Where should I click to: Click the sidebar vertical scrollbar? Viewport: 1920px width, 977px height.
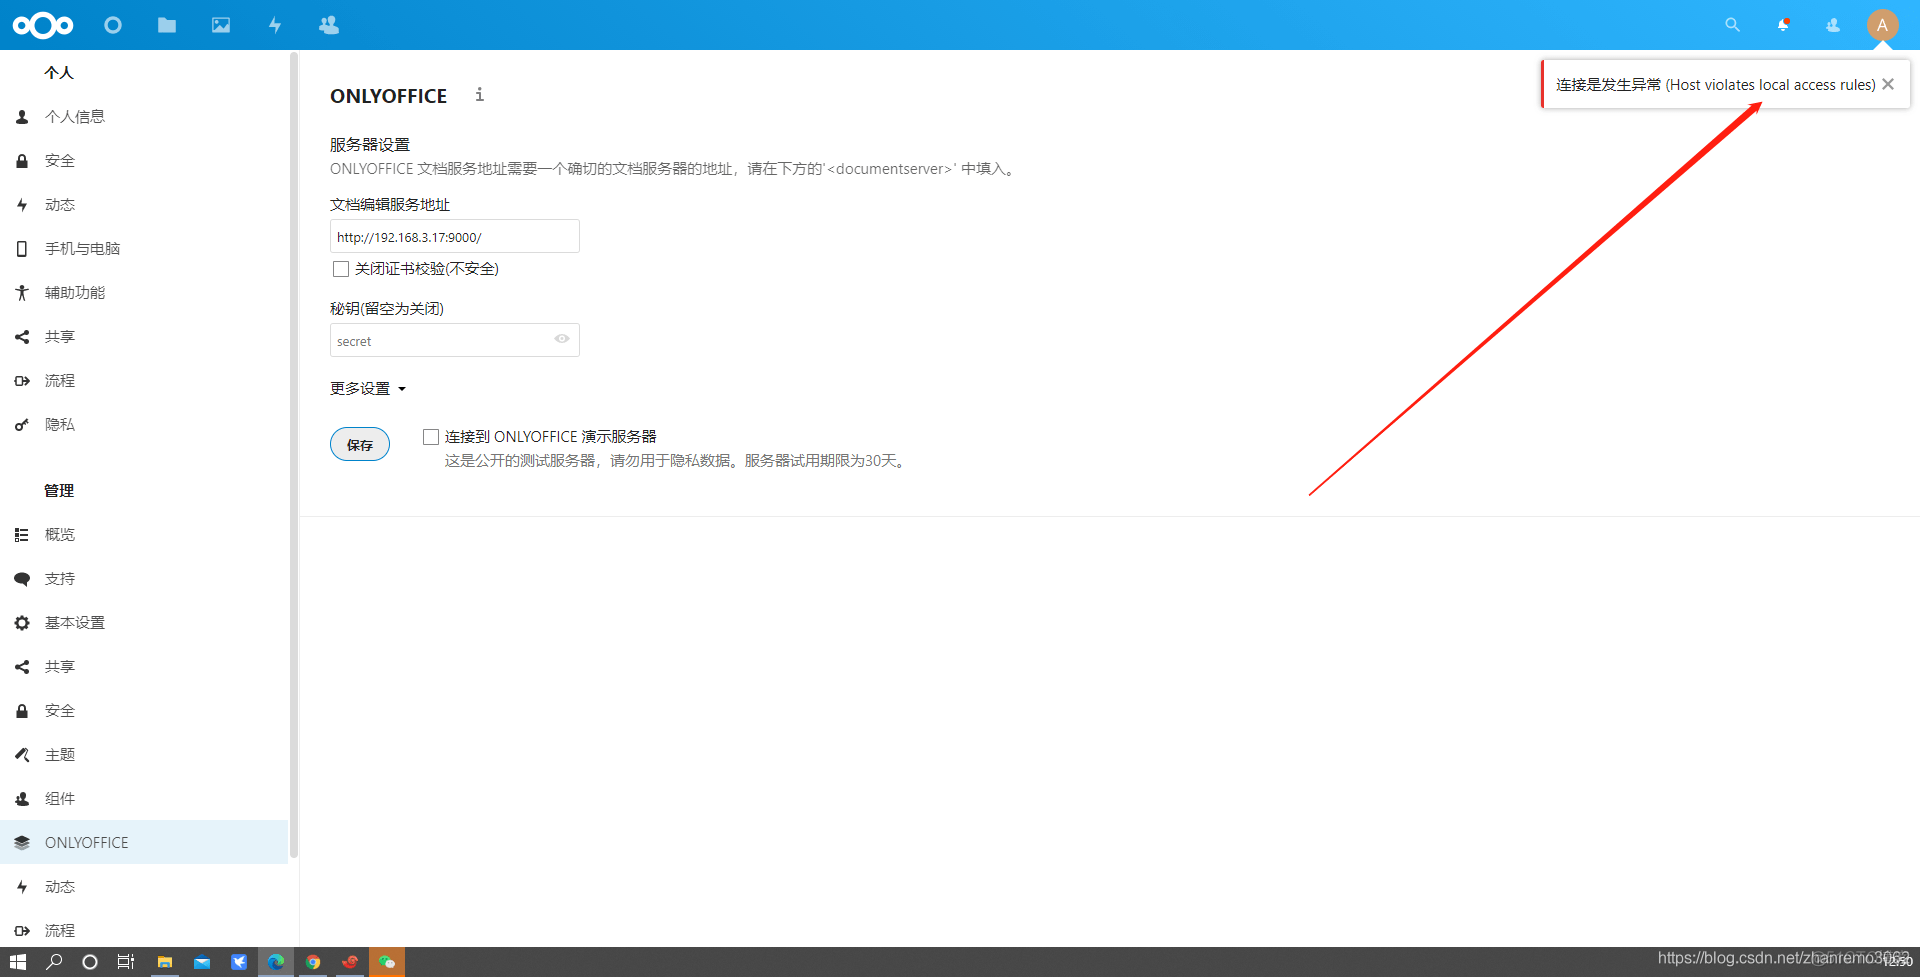pos(294,455)
